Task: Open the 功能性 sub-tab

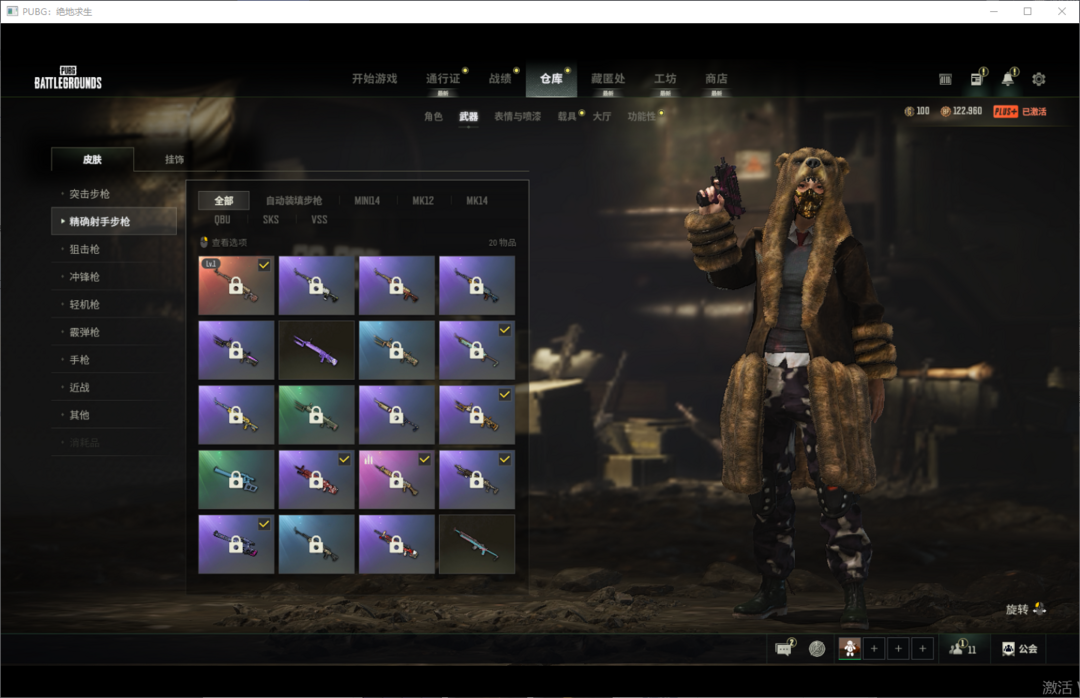Action: point(641,116)
